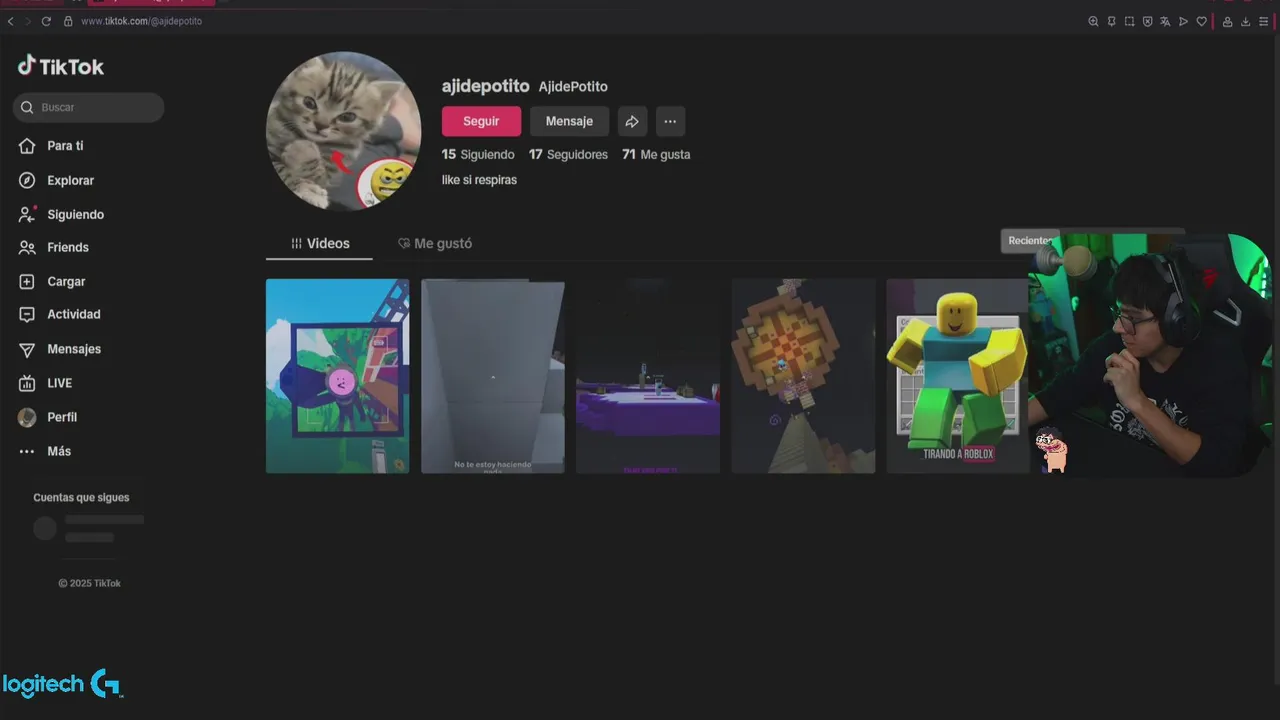
Task: Open Cargar to upload a video
Action: (66, 282)
